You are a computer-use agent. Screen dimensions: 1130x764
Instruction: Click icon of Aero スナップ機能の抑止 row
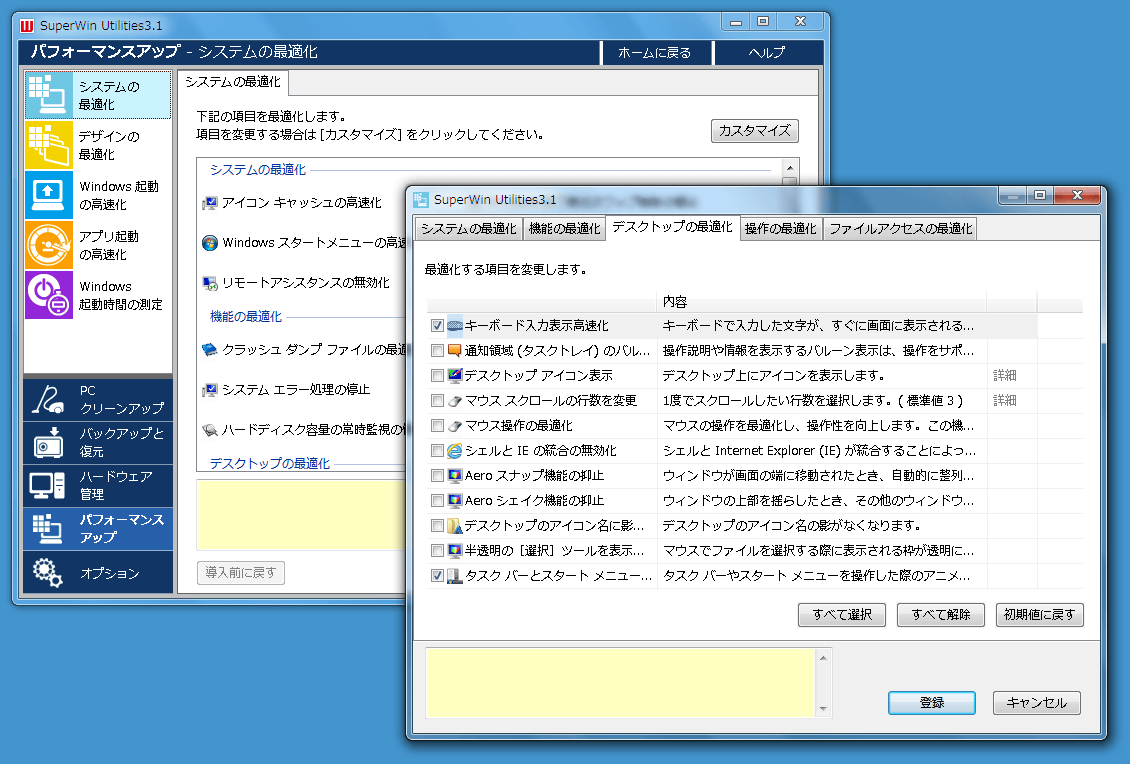(455, 476)
